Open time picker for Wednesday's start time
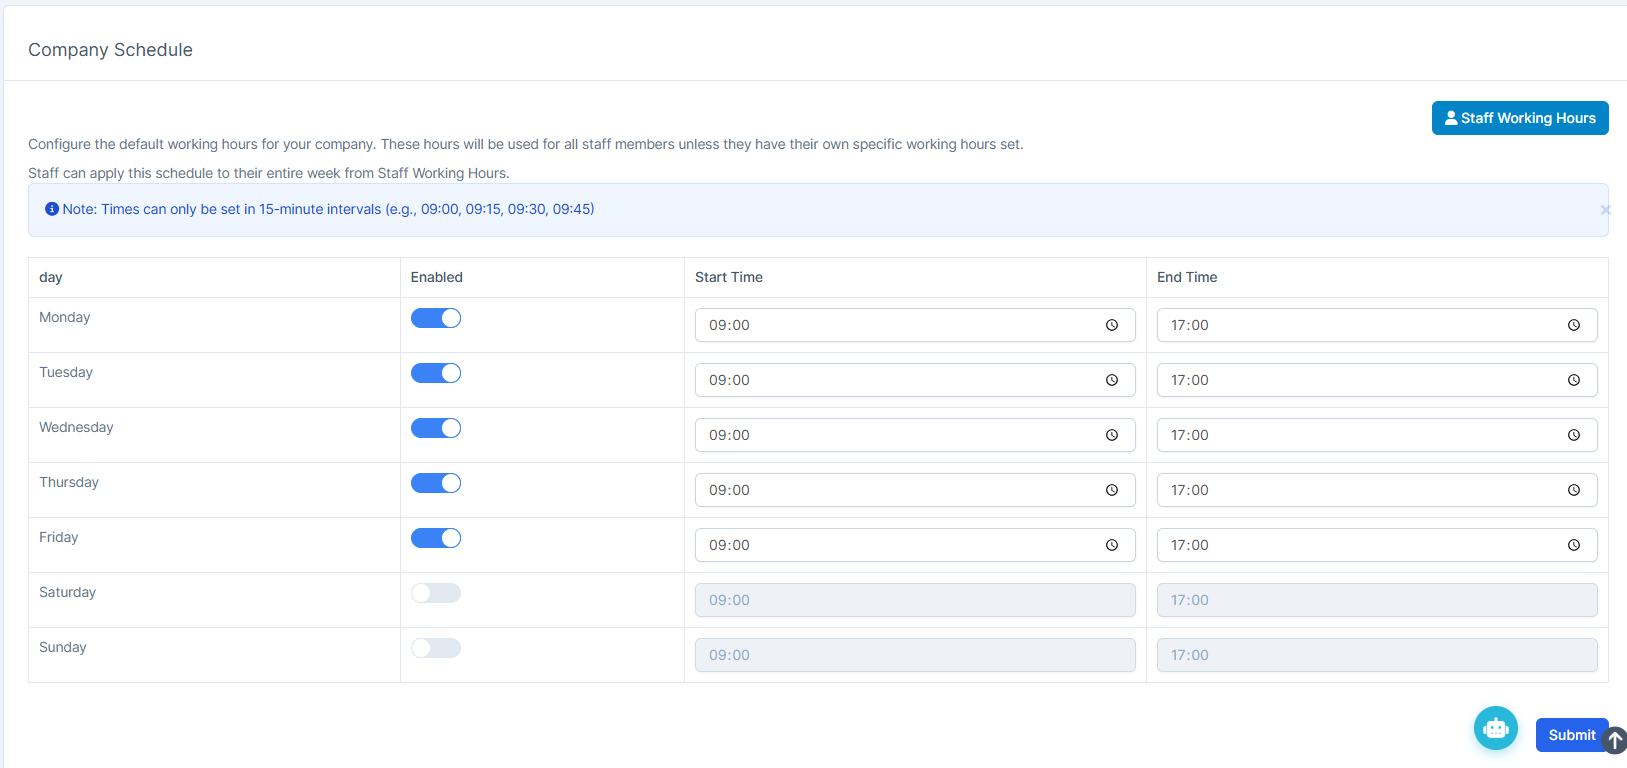The height and width of the screenshot is (768, 1627). click(1111, 435)
